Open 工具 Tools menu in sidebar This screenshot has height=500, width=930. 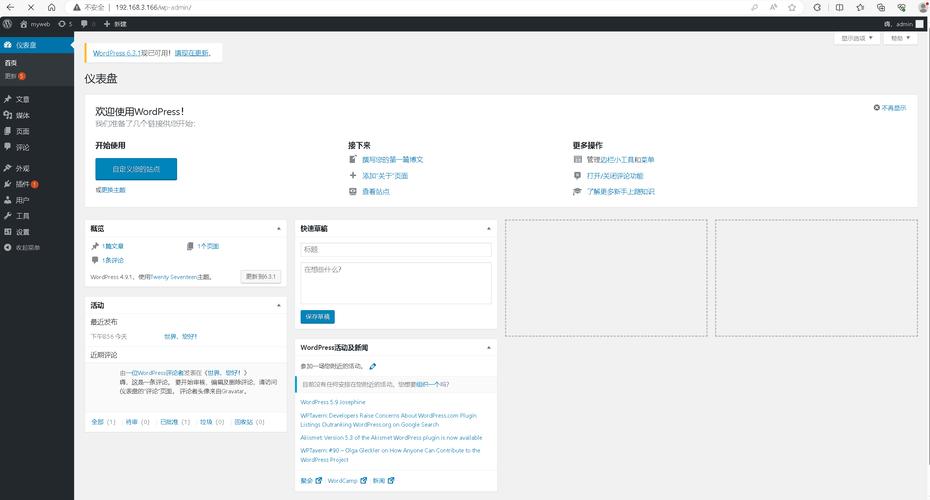pyautogui.click(x=37, y=216)
